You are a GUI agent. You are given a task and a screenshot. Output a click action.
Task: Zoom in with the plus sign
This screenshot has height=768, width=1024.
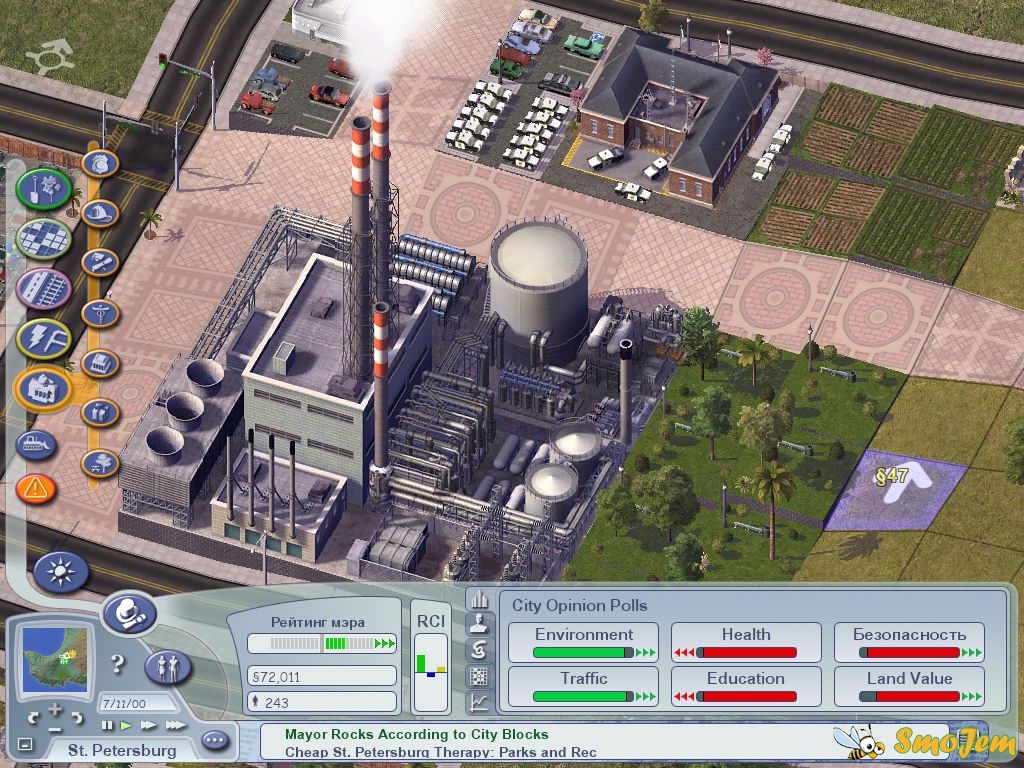click(x=56, y=709)
